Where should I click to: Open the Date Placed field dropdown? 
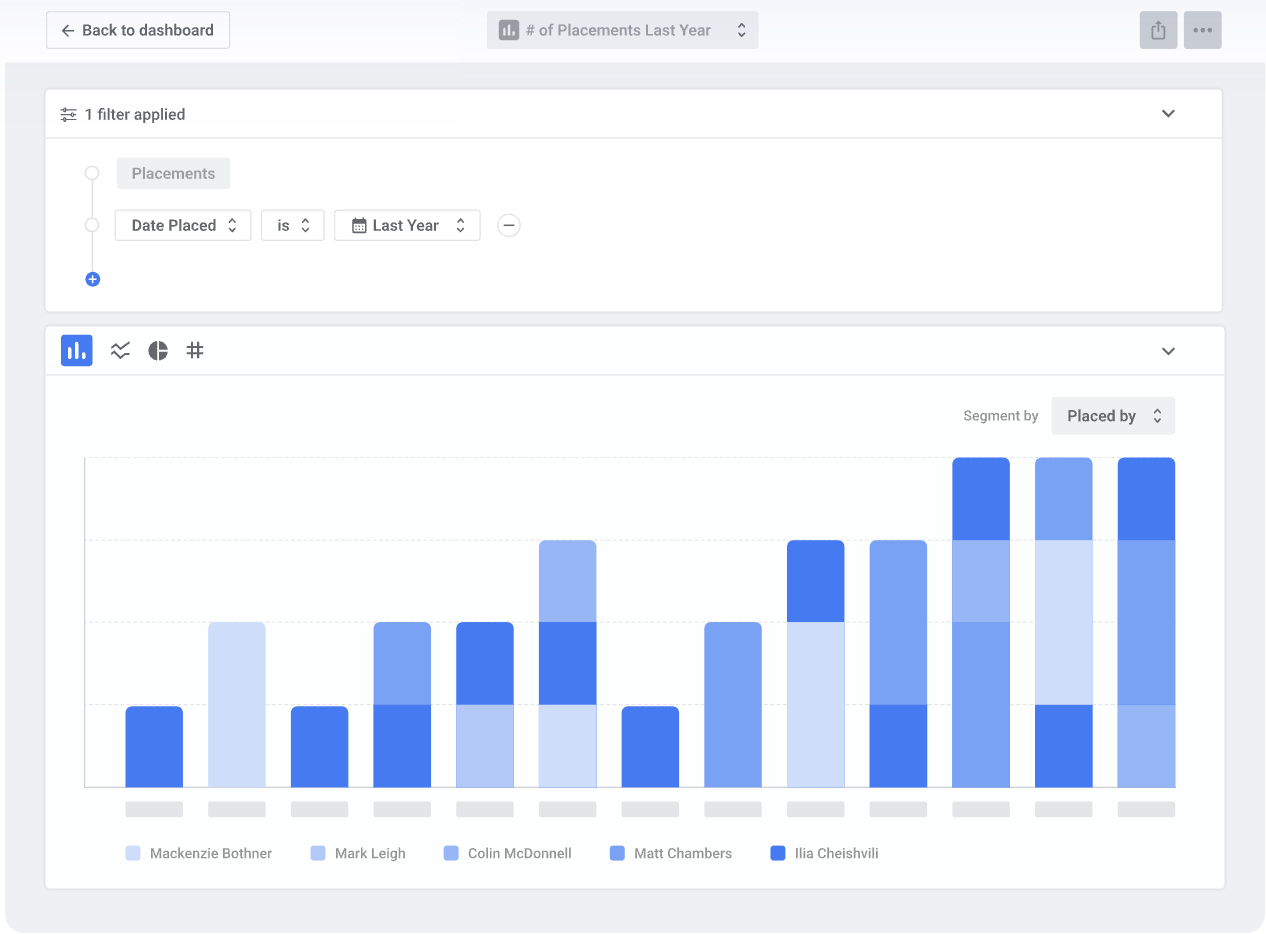click(x=182, y=225)
